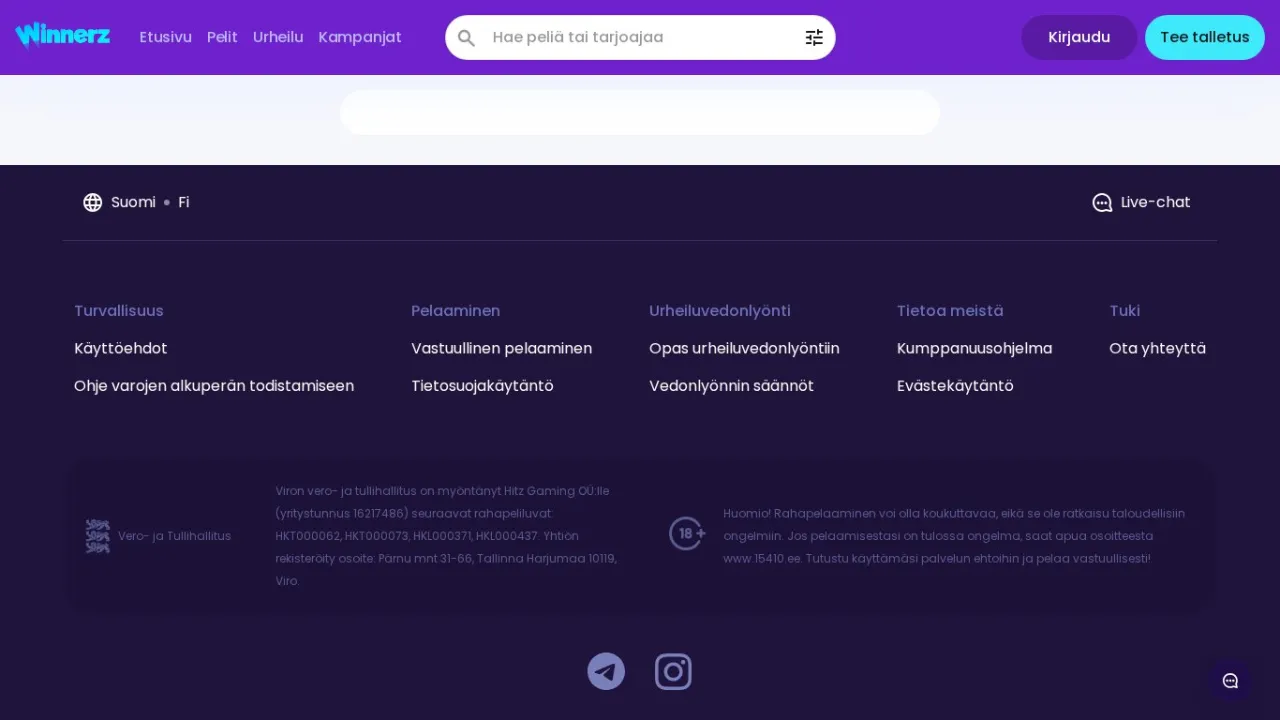Open the Ota yhteyttä link
1280x720 pixels.
pos(1157,348)
